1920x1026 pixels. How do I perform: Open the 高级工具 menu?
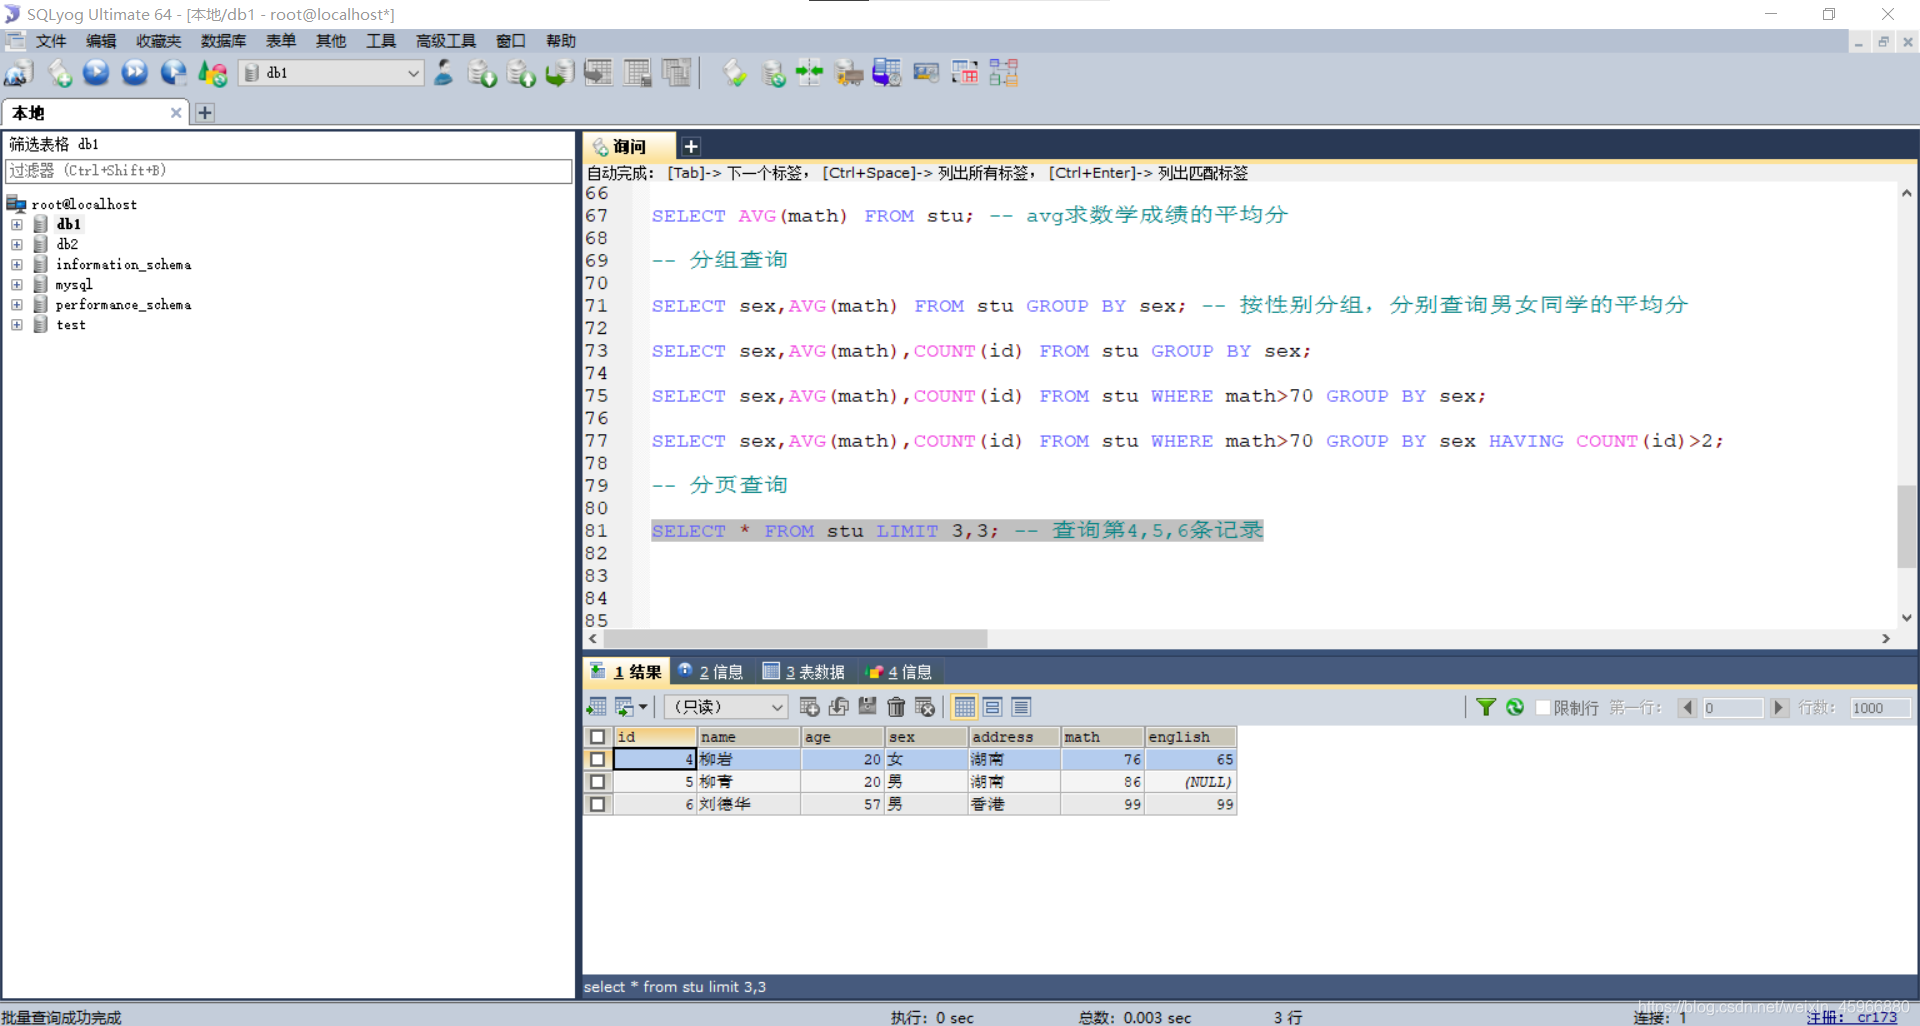tap(445, 41)
